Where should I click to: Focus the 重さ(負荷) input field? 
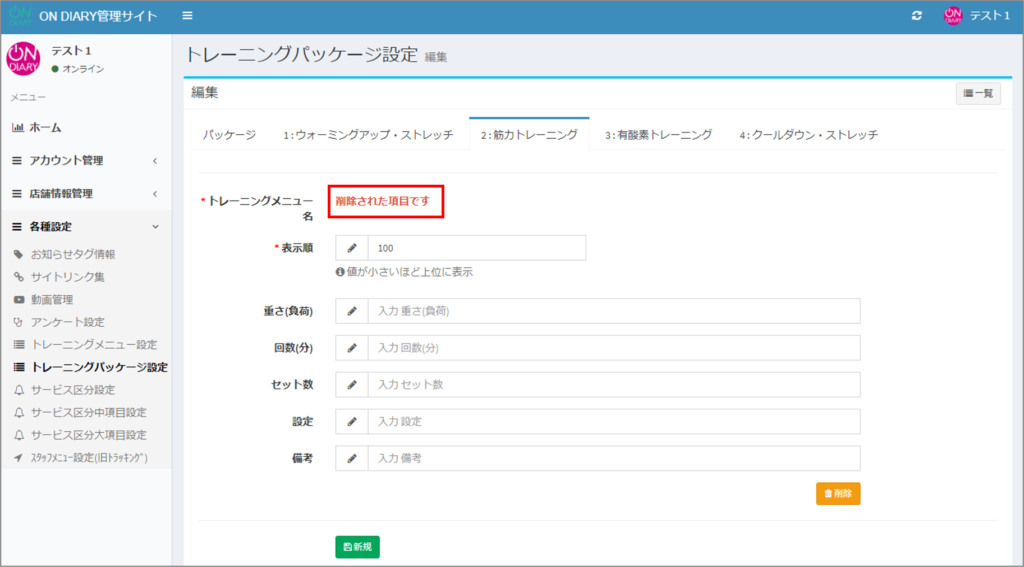point(613,311)
